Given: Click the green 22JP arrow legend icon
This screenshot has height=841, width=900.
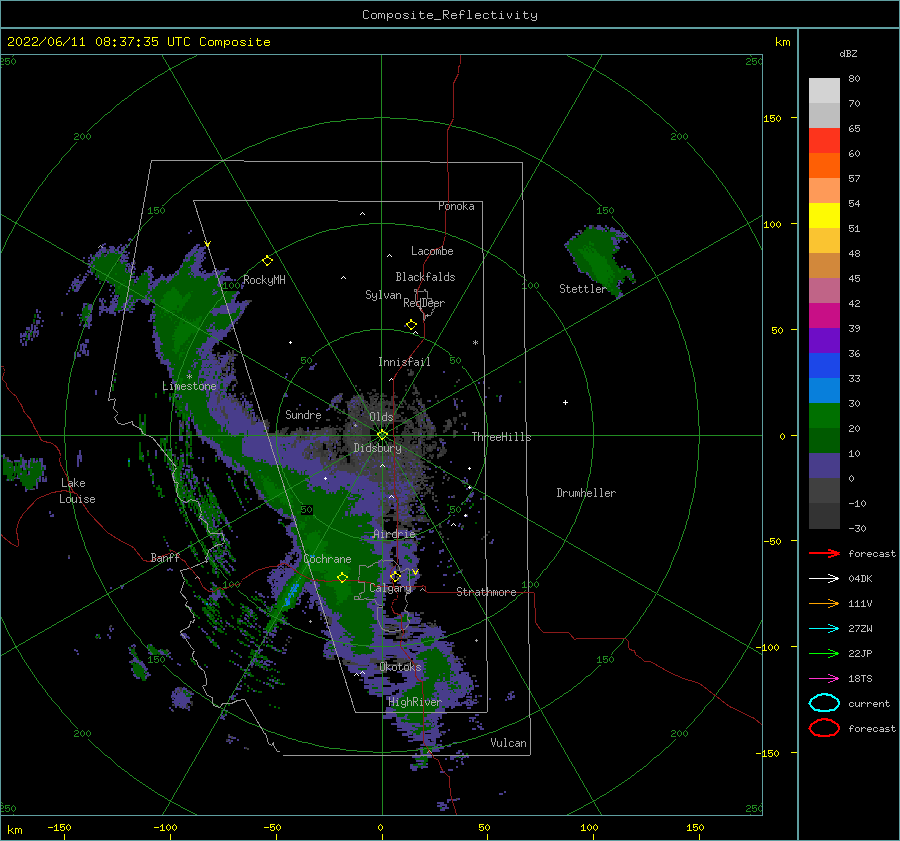Looking at the screenshot, I should click(x=824, y=653).
